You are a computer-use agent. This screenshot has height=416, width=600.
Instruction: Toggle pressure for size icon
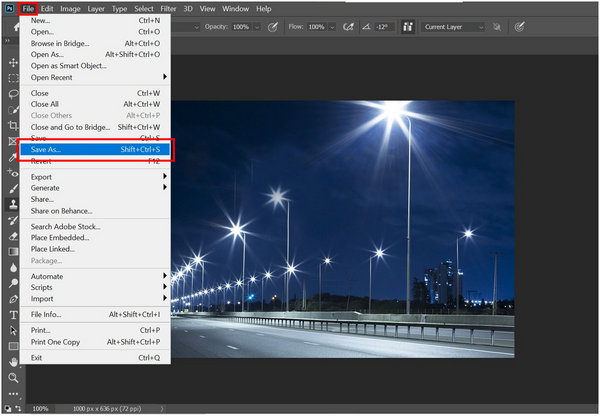(519, 27)
